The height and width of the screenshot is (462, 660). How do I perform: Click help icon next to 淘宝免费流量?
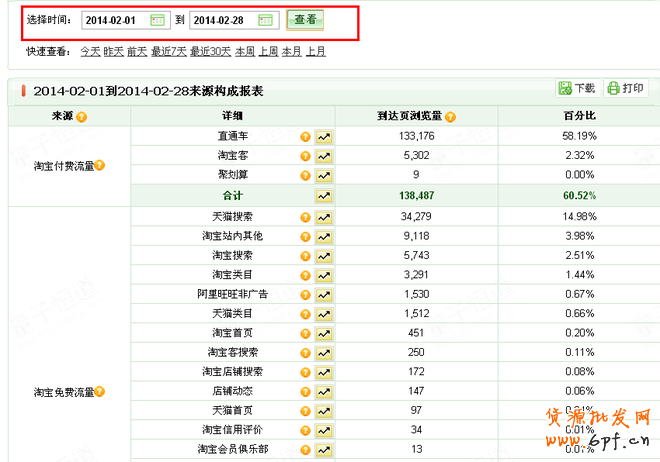[99, 391]
